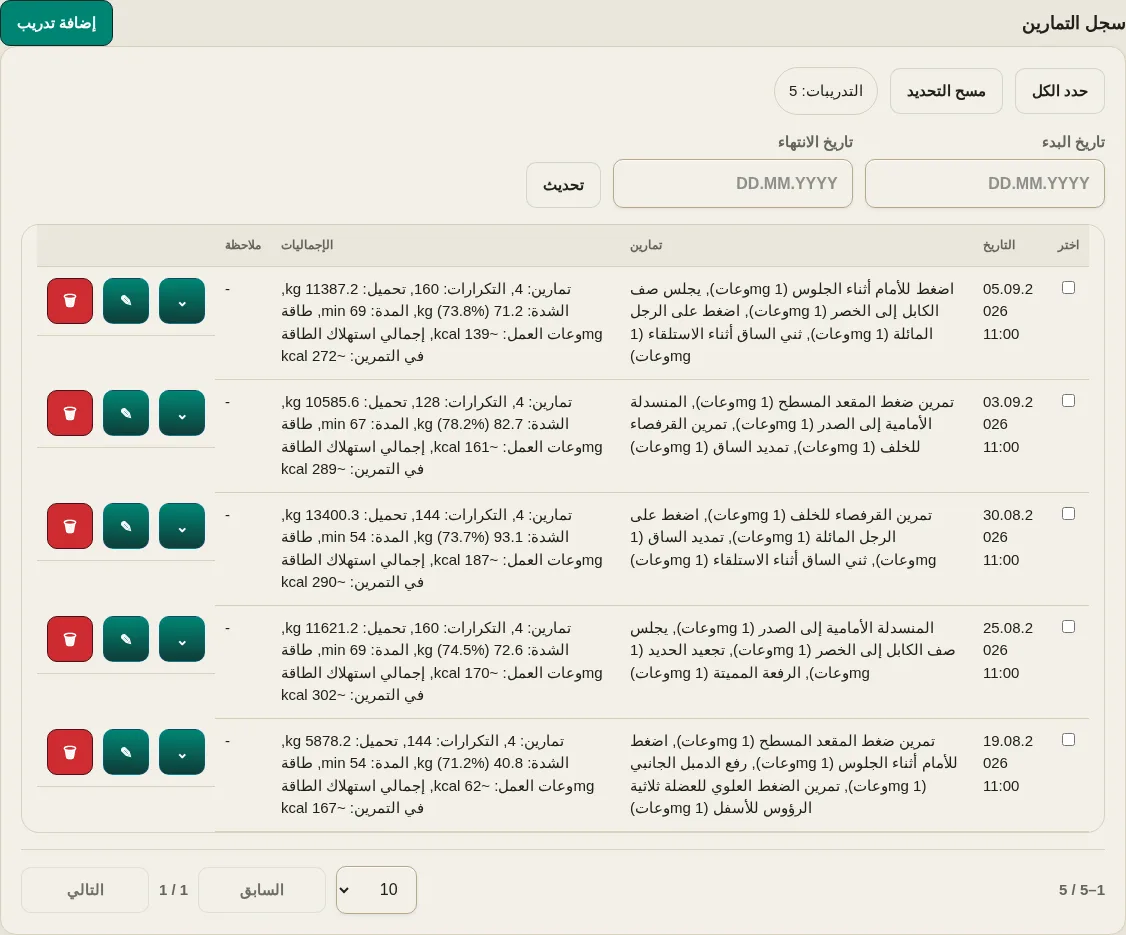Image resolution: width=1126 pixels, height=935 pixels.
Task: Delete the 30.08.2026 workout with trash icon
Action: coord(70,526)
